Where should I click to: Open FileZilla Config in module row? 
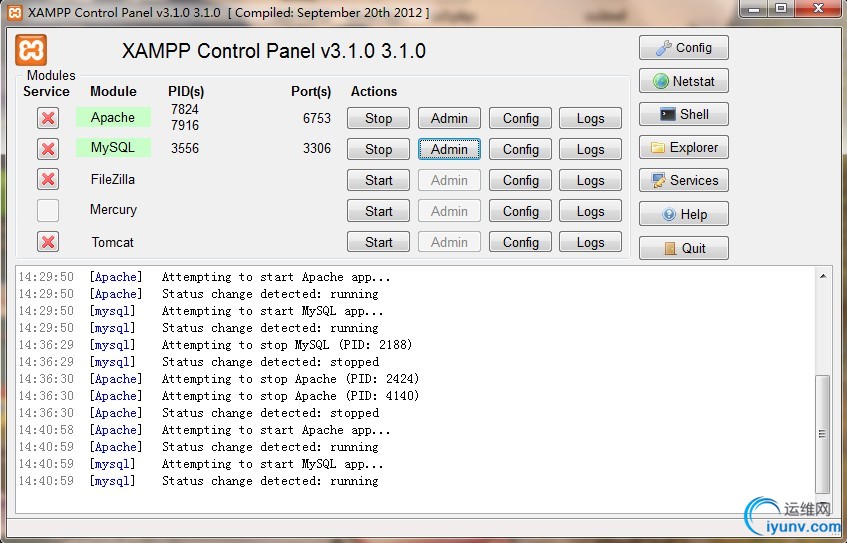click(520, 180)
